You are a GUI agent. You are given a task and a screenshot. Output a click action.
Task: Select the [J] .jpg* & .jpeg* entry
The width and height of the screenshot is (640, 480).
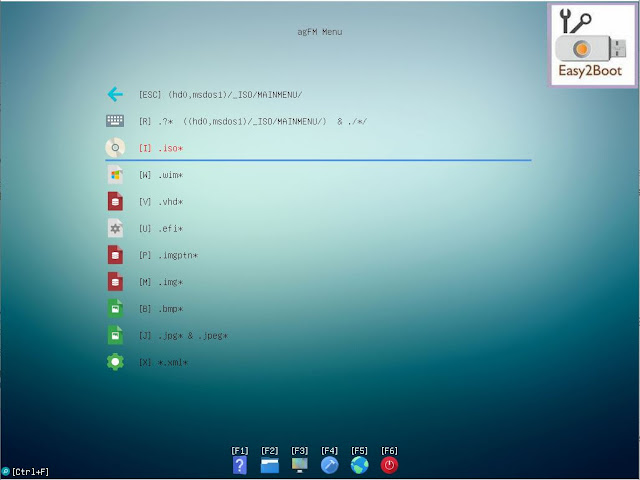tap(183, 336)
